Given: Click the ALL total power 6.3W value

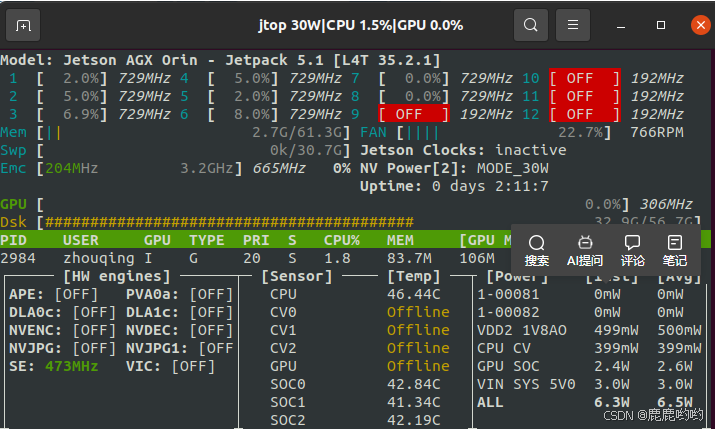Looking at the screenshot, I should coord(611,402).
